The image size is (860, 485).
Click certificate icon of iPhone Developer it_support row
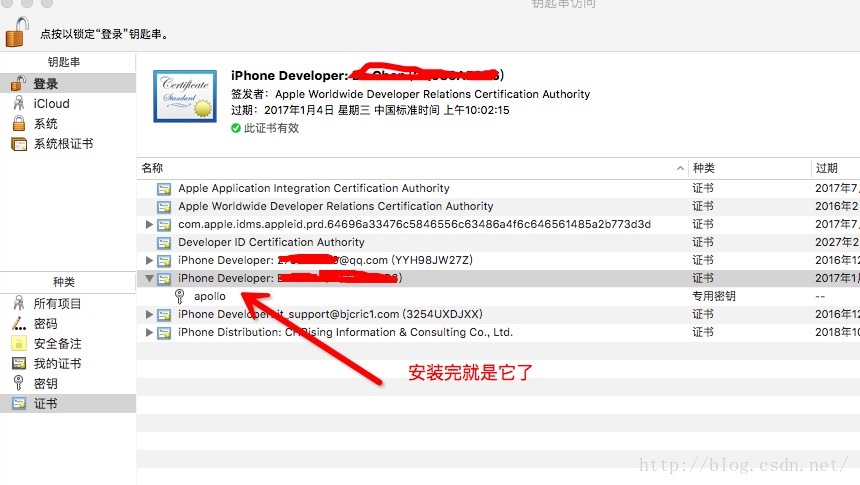tap(164, 315)
